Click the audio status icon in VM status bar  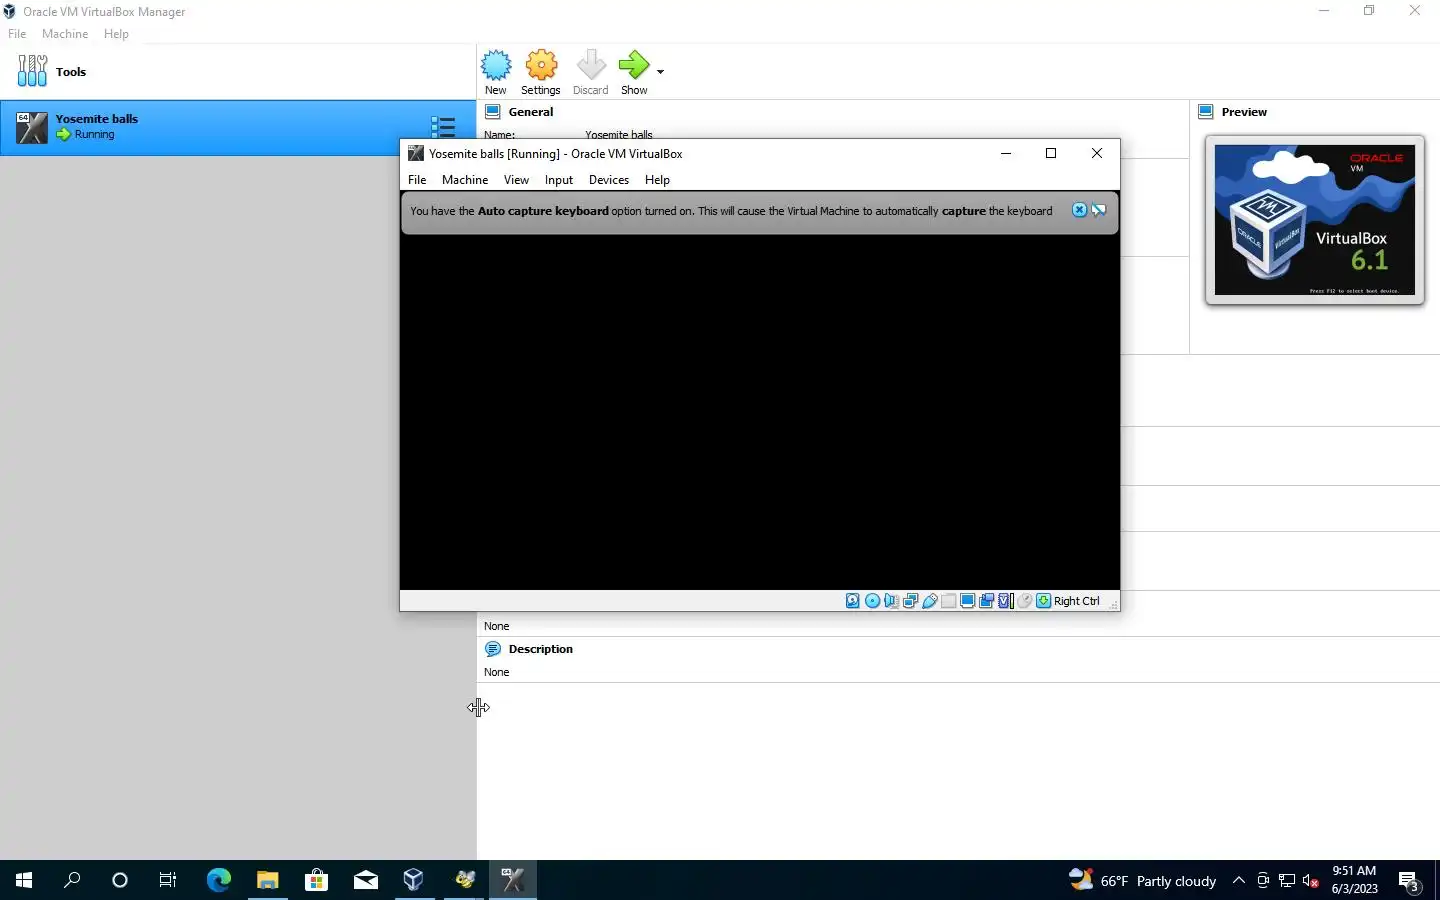point(891,601)
